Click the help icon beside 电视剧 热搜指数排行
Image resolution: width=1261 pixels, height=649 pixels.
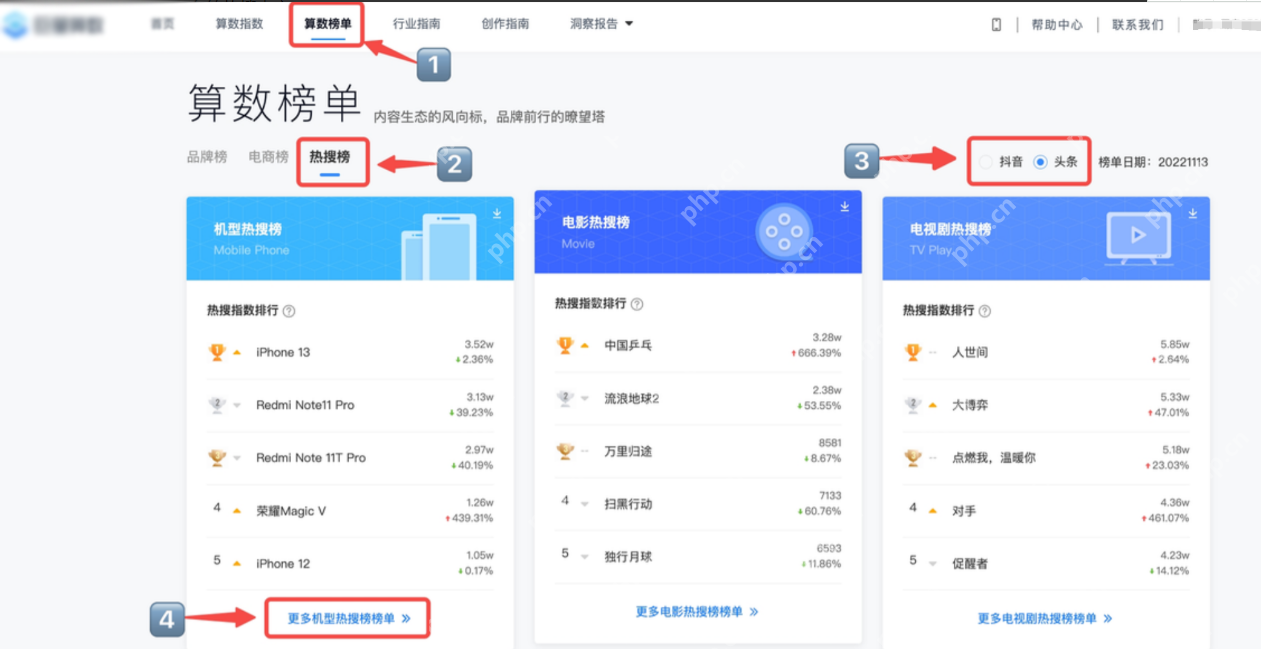pyautogui.click(x=985, y=311)
